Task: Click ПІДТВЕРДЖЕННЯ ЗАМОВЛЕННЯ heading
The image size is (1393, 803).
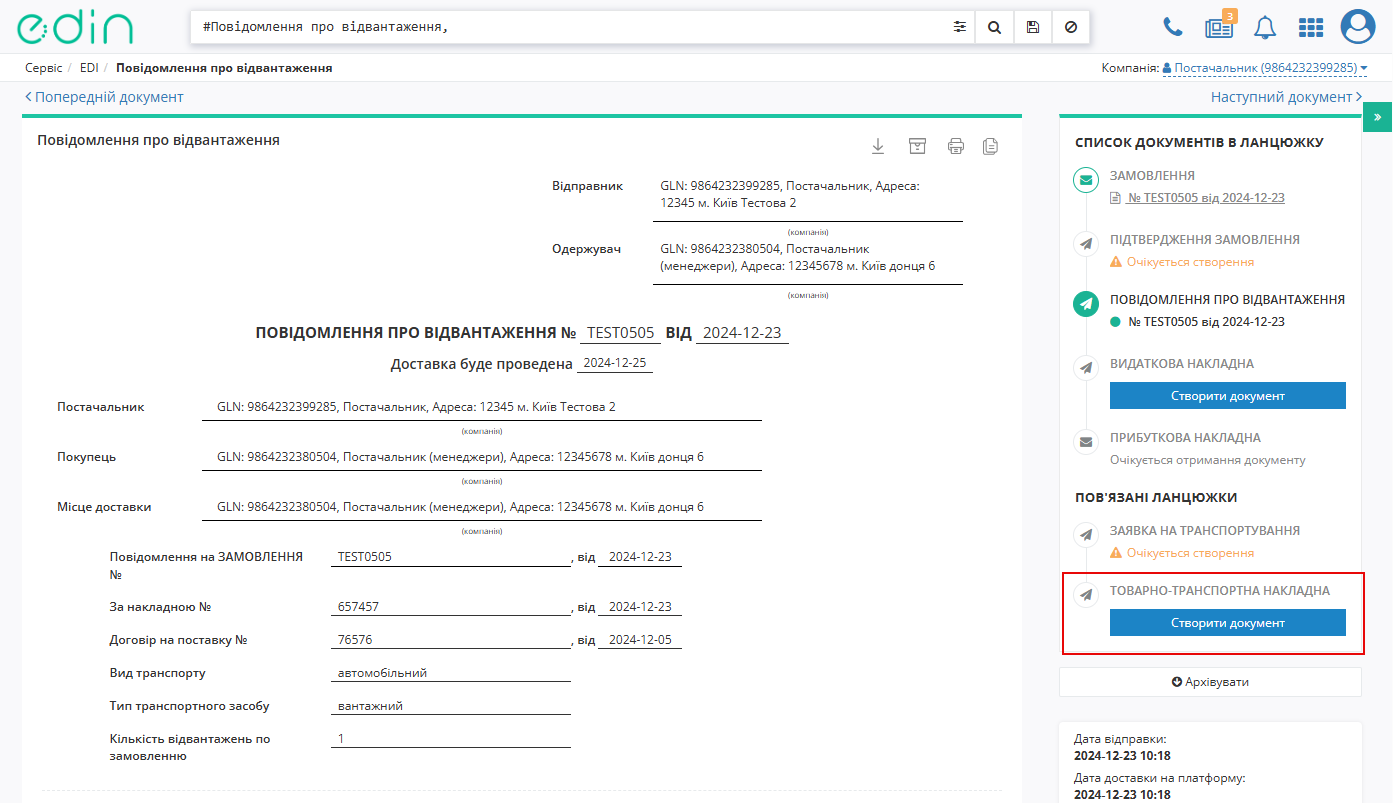Action: coord(1205,240)
